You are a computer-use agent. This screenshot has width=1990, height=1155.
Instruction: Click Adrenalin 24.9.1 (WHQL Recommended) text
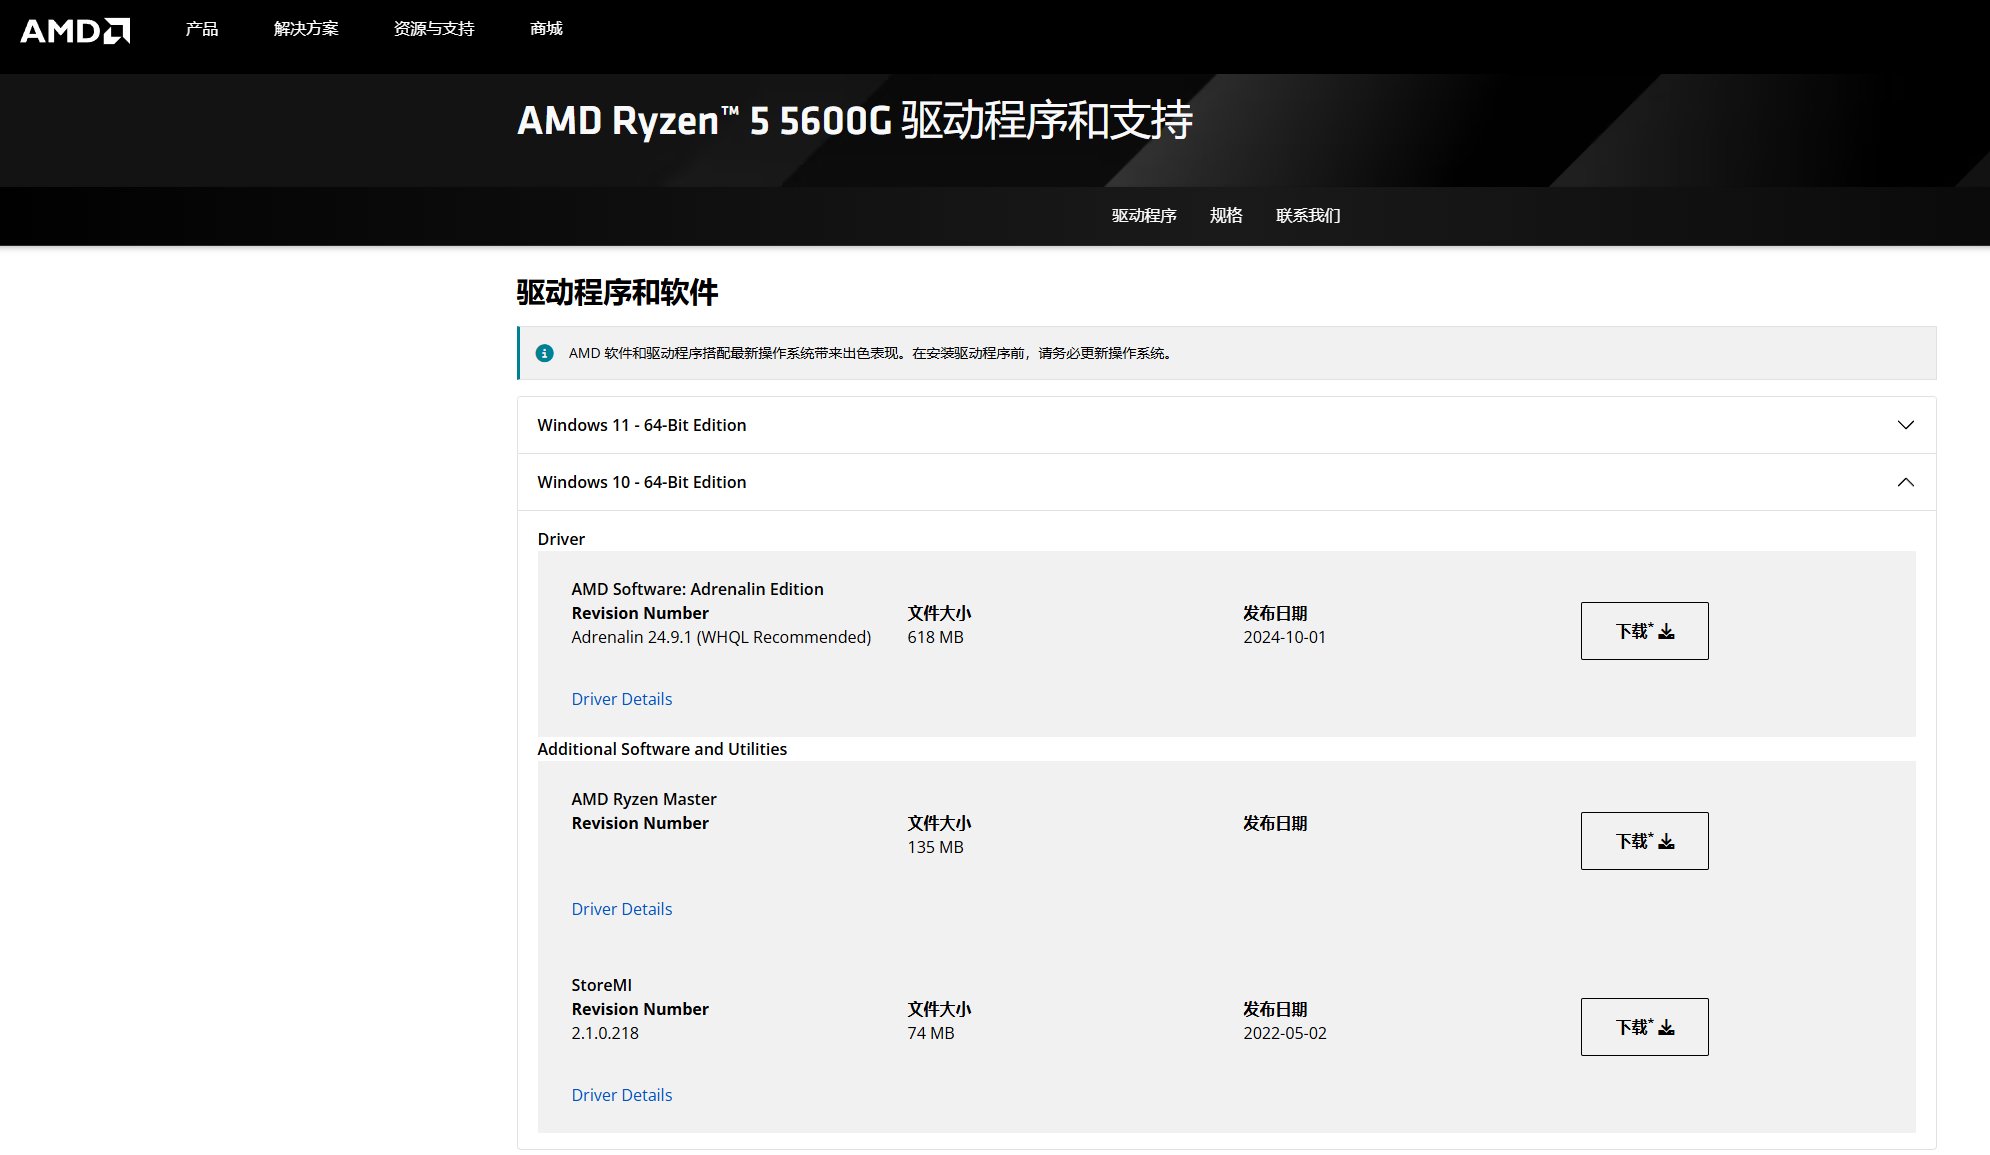[721, 637]
